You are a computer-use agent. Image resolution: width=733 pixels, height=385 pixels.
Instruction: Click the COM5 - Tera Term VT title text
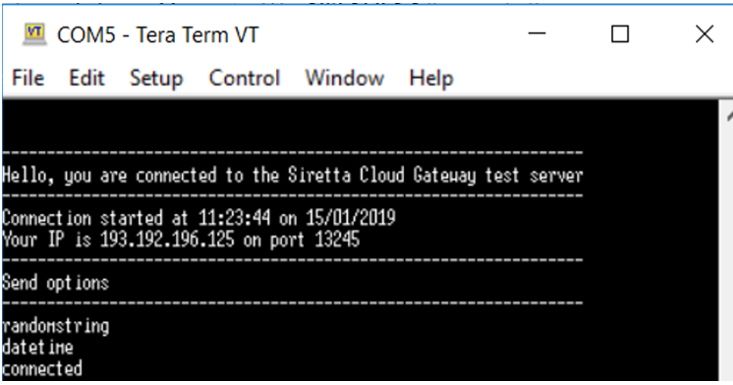(158, 35)
